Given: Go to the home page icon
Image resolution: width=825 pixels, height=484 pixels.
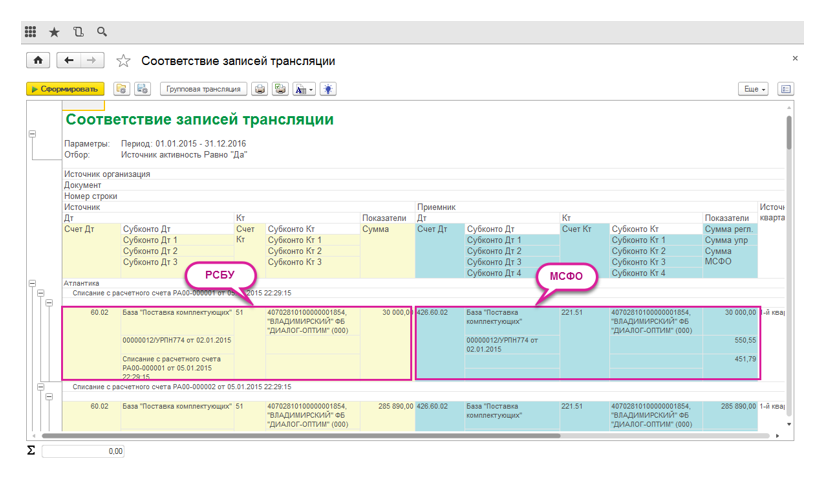Looking at the screenshot, I should tap(38, 60).
